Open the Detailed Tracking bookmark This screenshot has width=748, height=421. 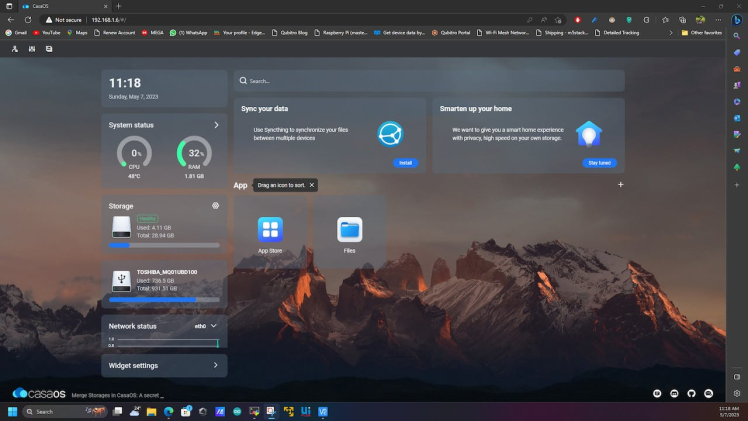tap(617, 33)
